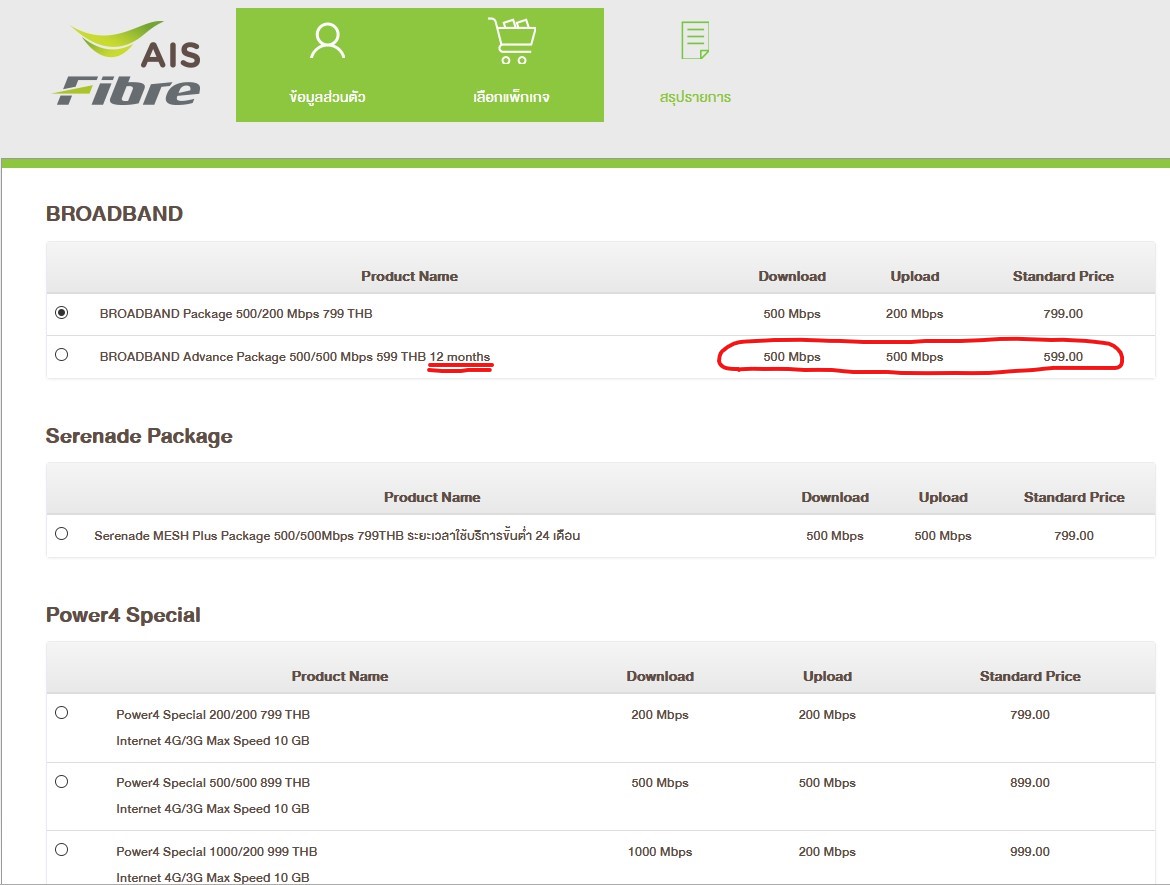
Task: Click the 899.00 standard price cell
Action: 1030,783
